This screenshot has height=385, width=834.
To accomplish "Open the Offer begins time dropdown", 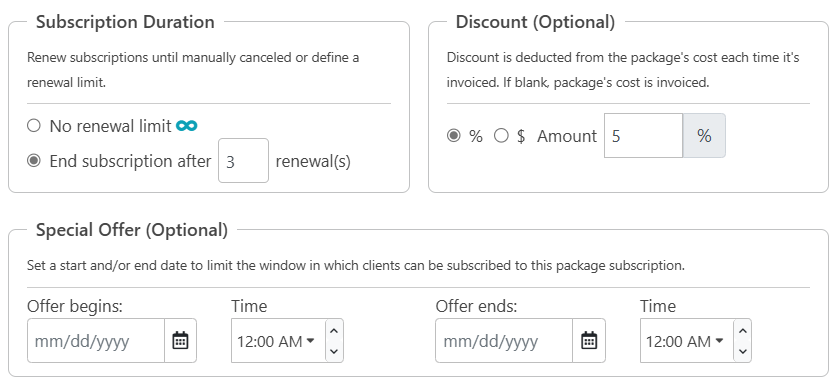I will coord(278,340).
